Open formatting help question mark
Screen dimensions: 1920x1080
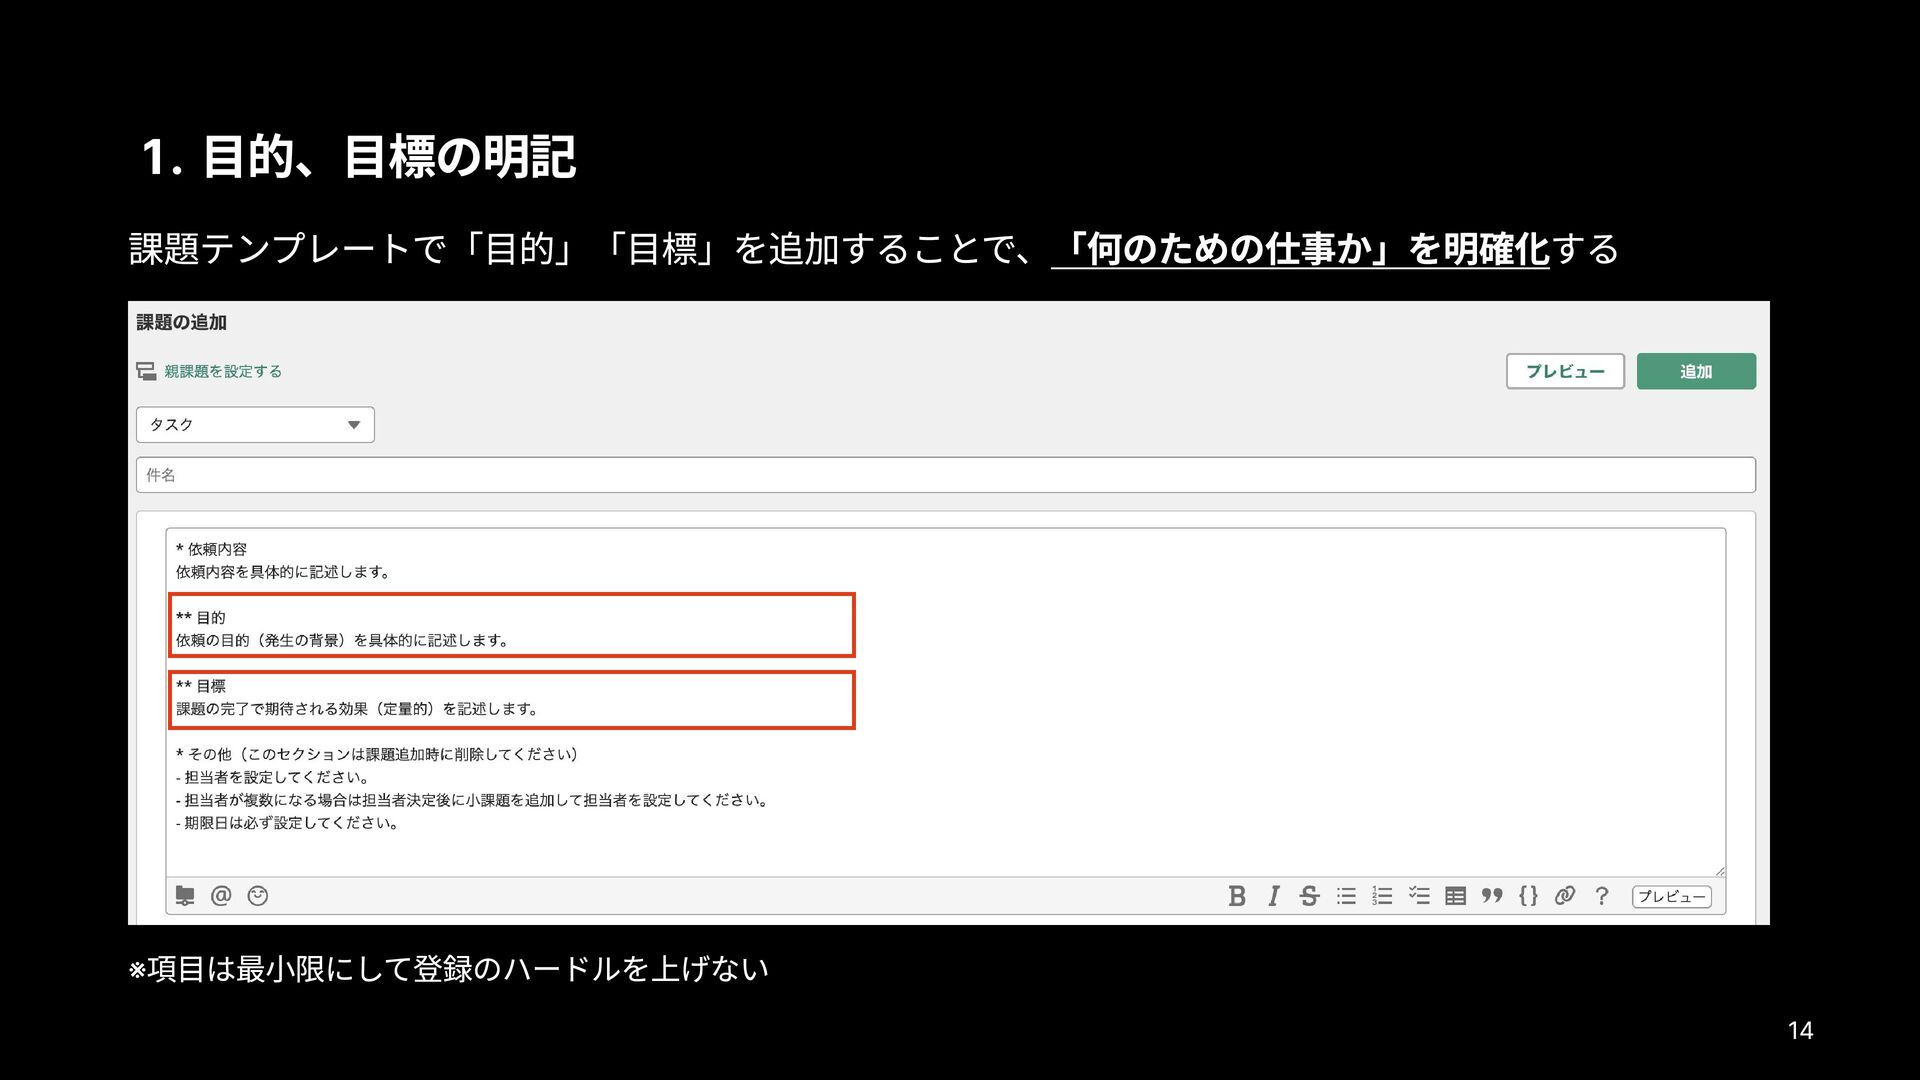click(1602, 896)
